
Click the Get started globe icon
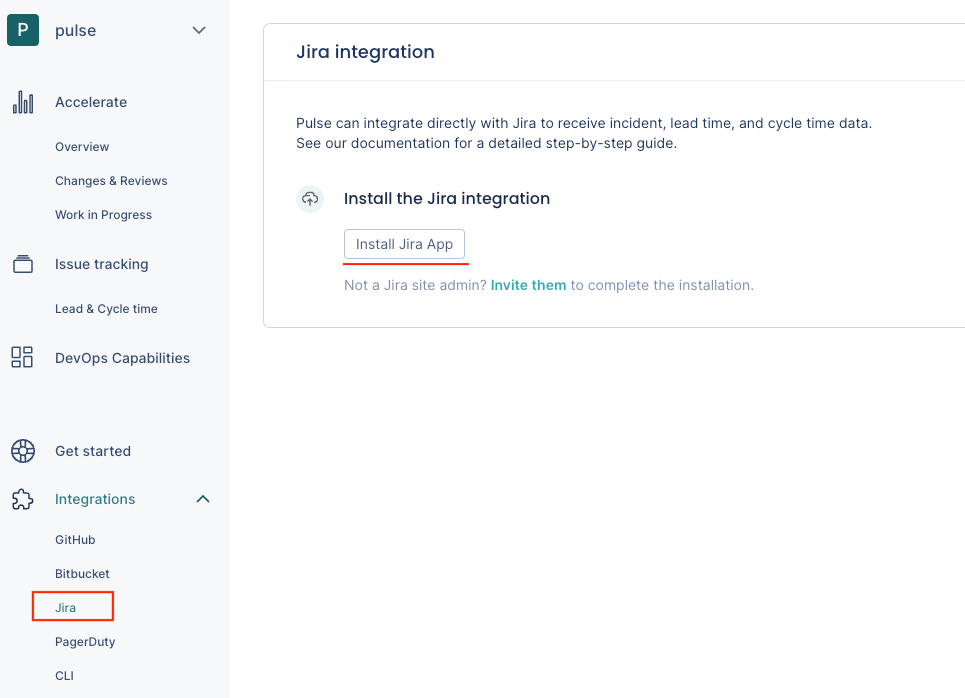[22, 451]
